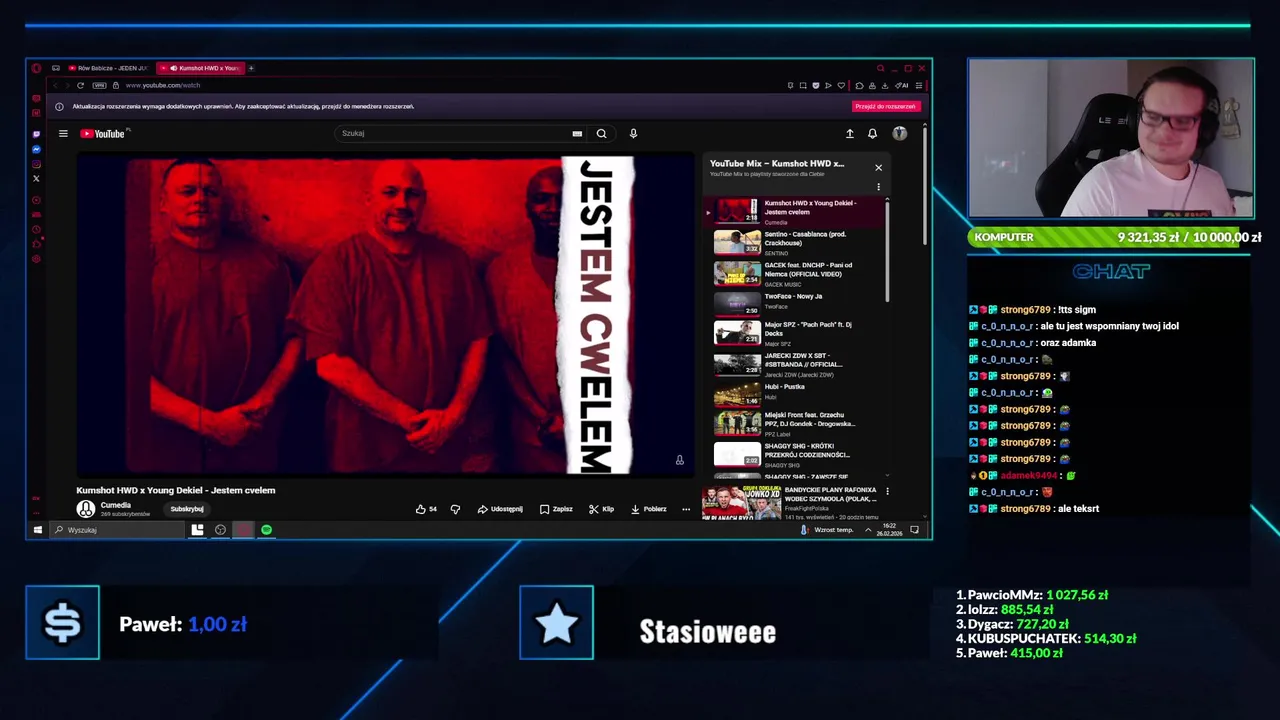
Task: Click Przejdź do rozszerzeń button
Action: 885,106
